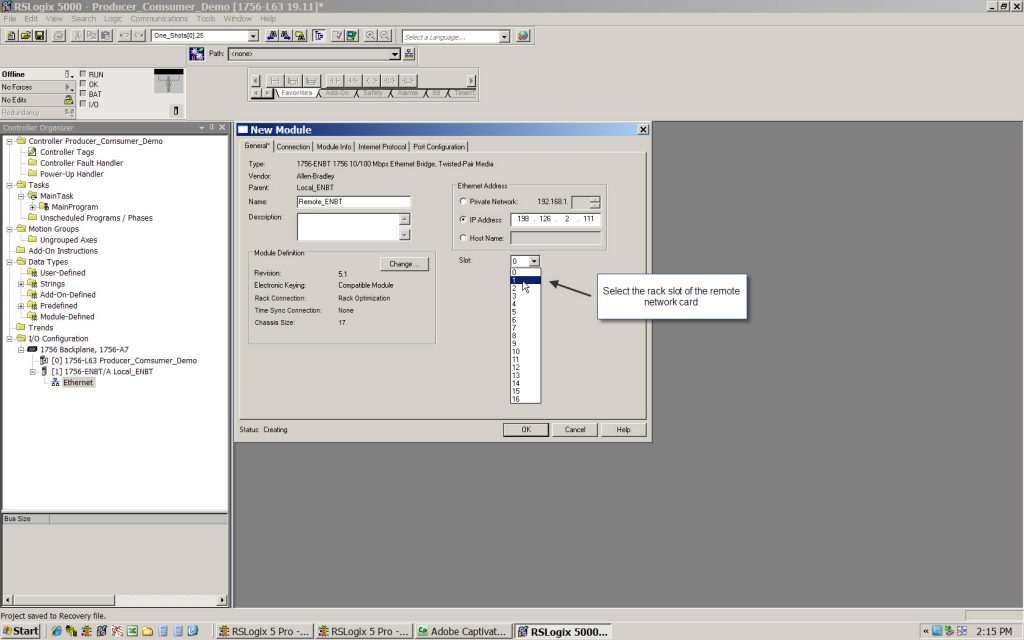The height and width of the screenshot is (640, 1024).
Task: Click the Examine On contact instruction icon
Action: pyautogui.click(x=334, y=81)
